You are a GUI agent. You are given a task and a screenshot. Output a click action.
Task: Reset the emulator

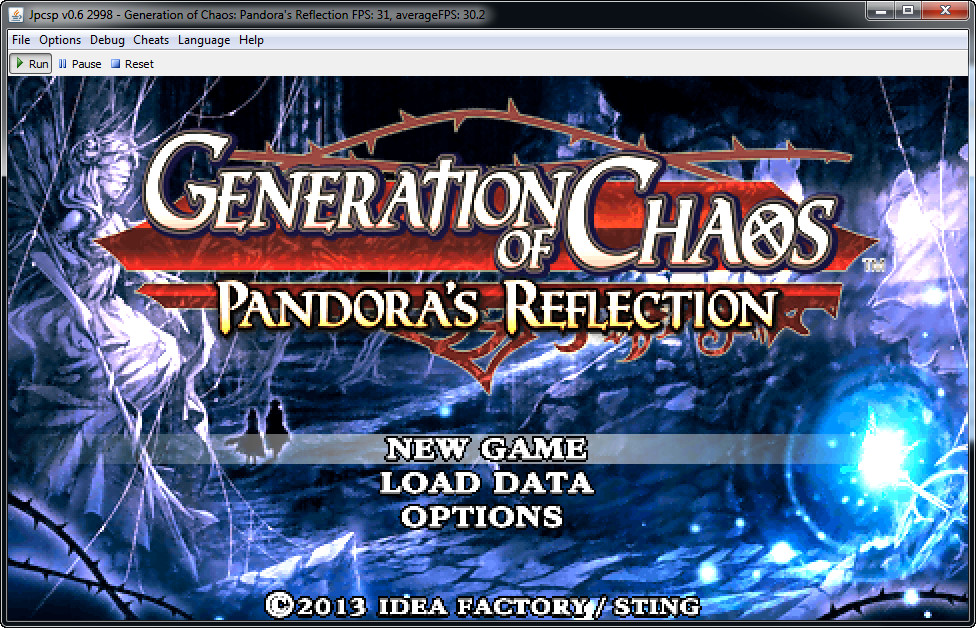(132, 63)
